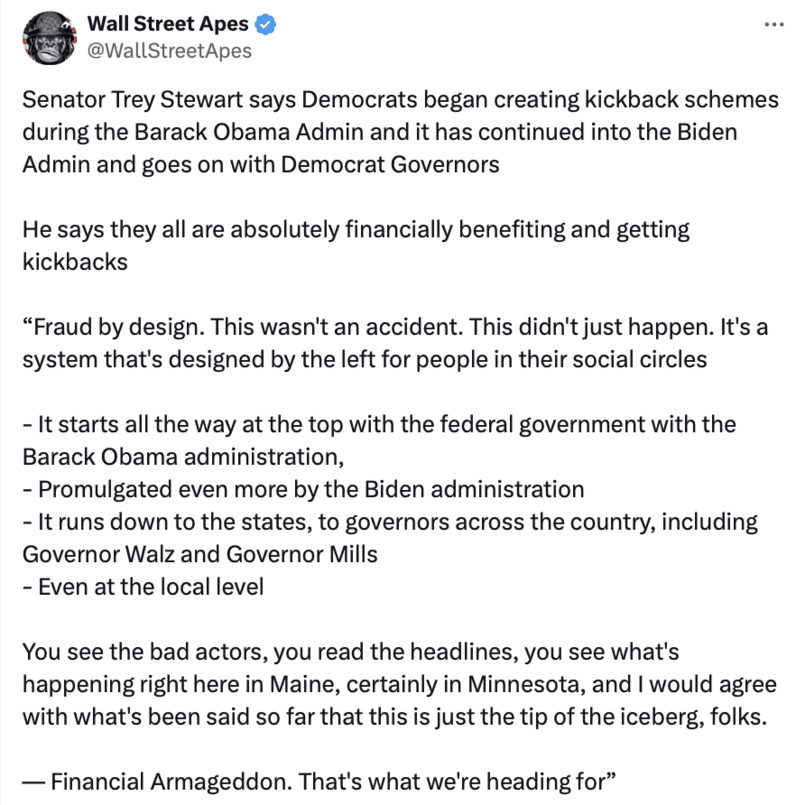
Task: Click the Wall Street Apes display name
Action: point(168,24)
